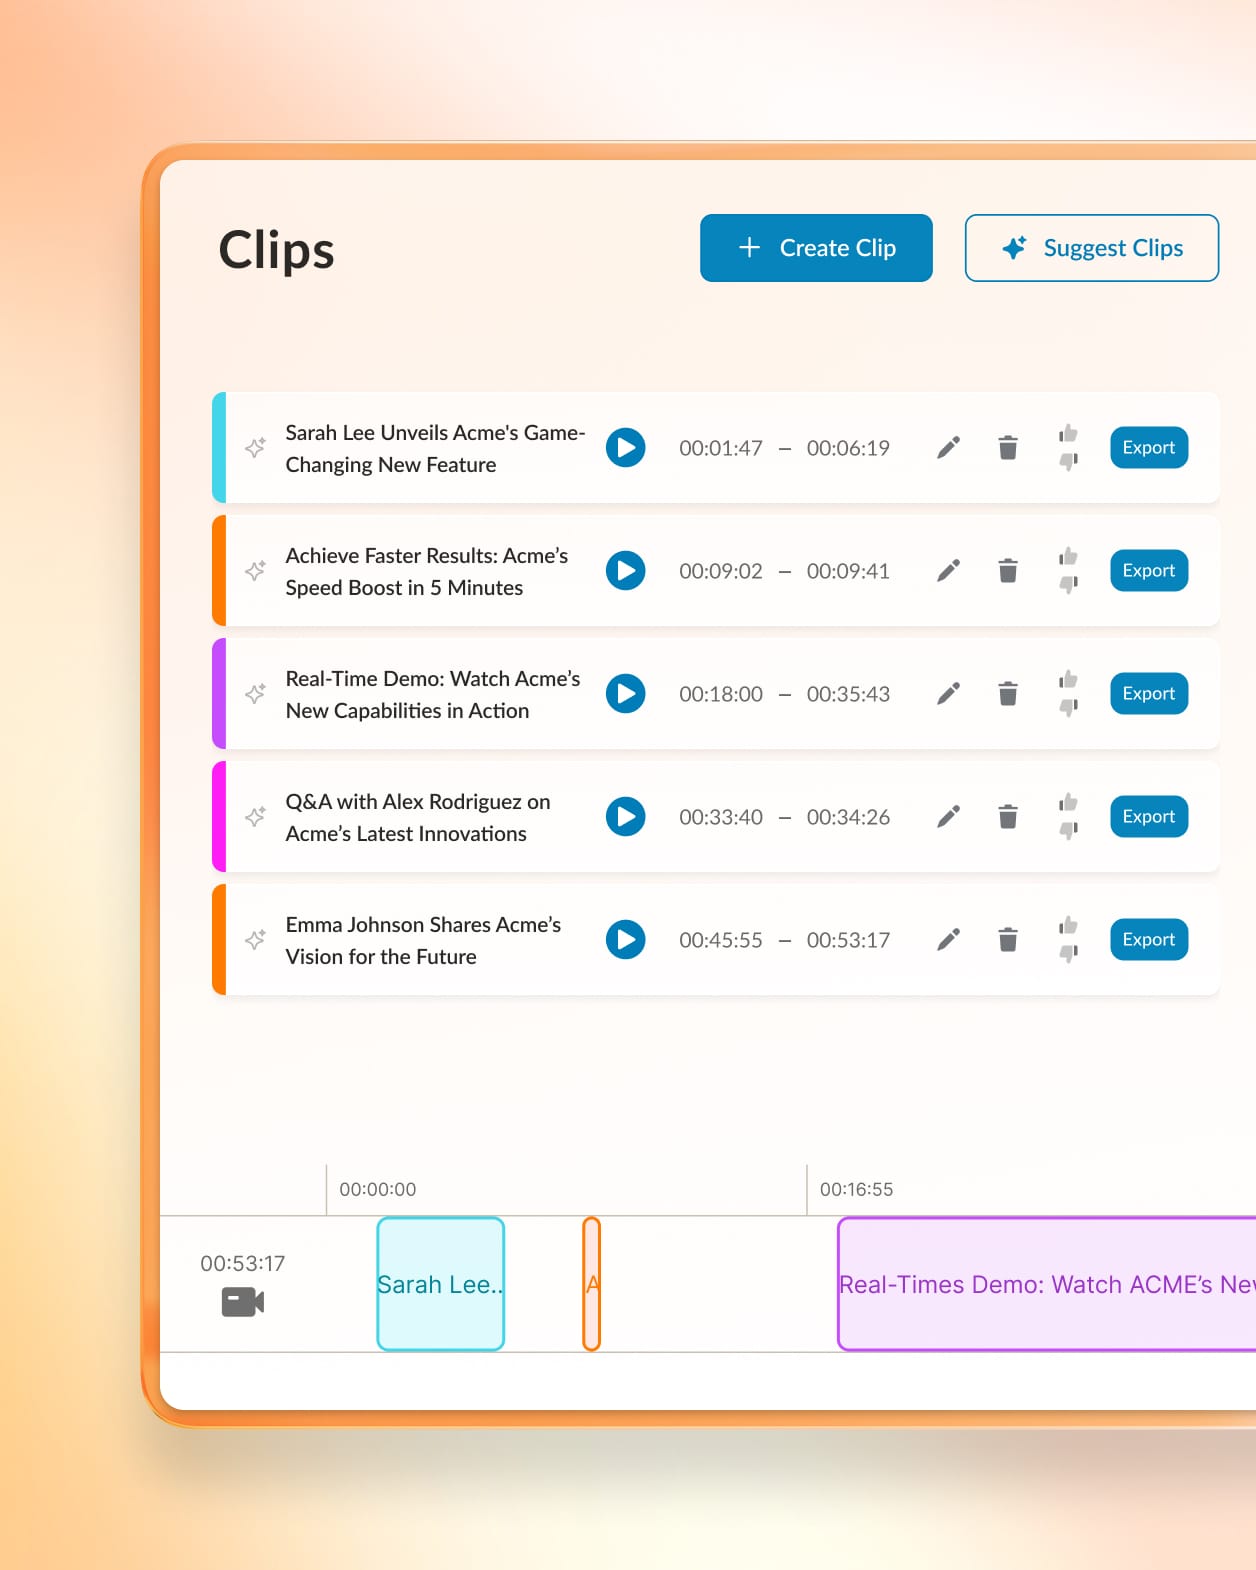Click the end time 00:34:26
The height and width of the screenshot is (1570, 1256).
click(x=848, y=817)
